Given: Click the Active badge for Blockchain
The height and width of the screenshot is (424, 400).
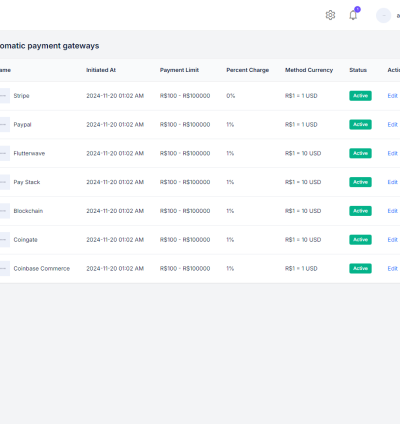Looking at the screenshot, I should tap(360, 211).
